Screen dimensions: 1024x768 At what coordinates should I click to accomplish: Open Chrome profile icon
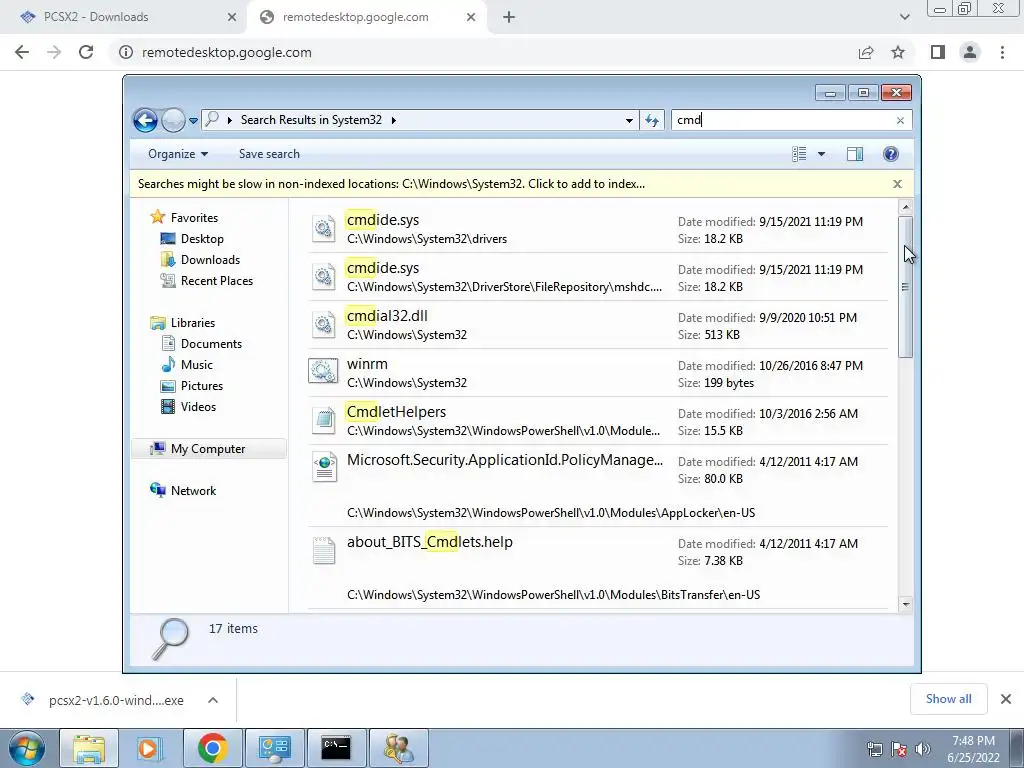970,52
